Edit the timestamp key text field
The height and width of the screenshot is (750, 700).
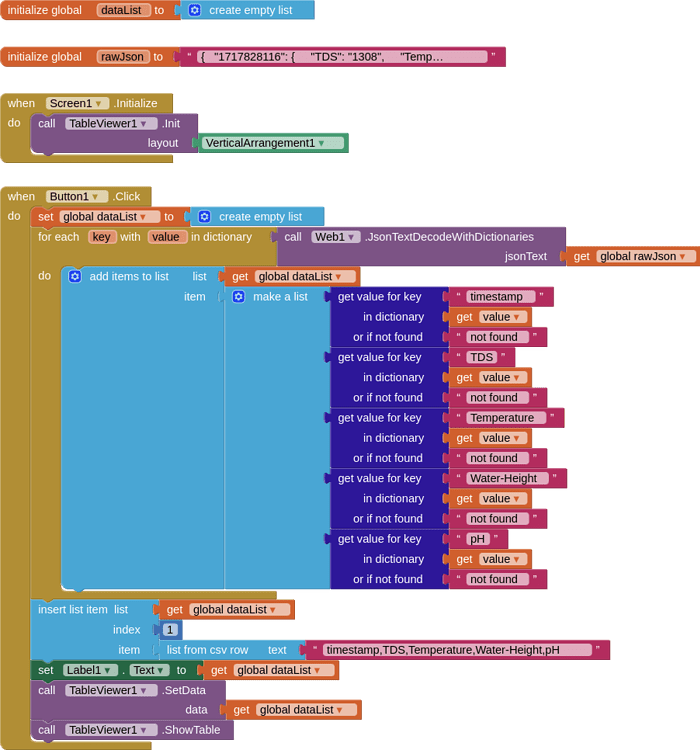(500, 297)
